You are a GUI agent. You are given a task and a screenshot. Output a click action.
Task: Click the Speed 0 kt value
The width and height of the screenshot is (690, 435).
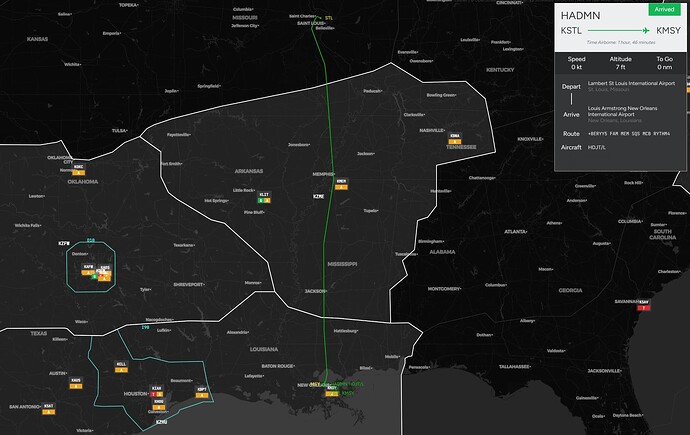[576, 67]
